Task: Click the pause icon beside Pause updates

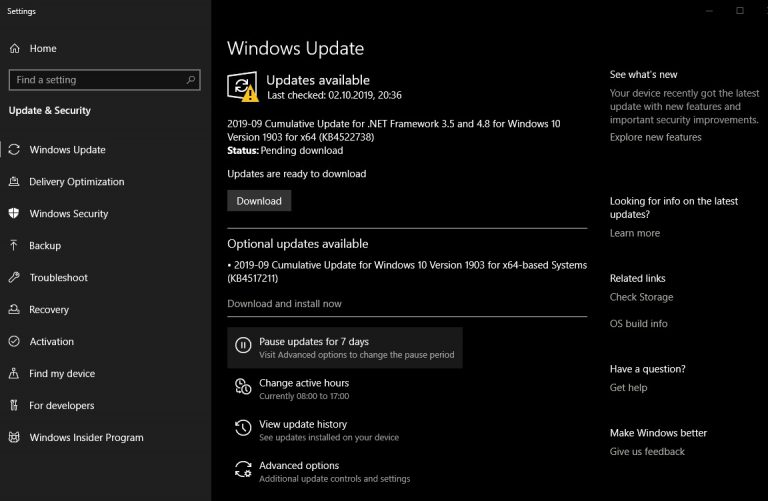Action: [x=243, y=345]
